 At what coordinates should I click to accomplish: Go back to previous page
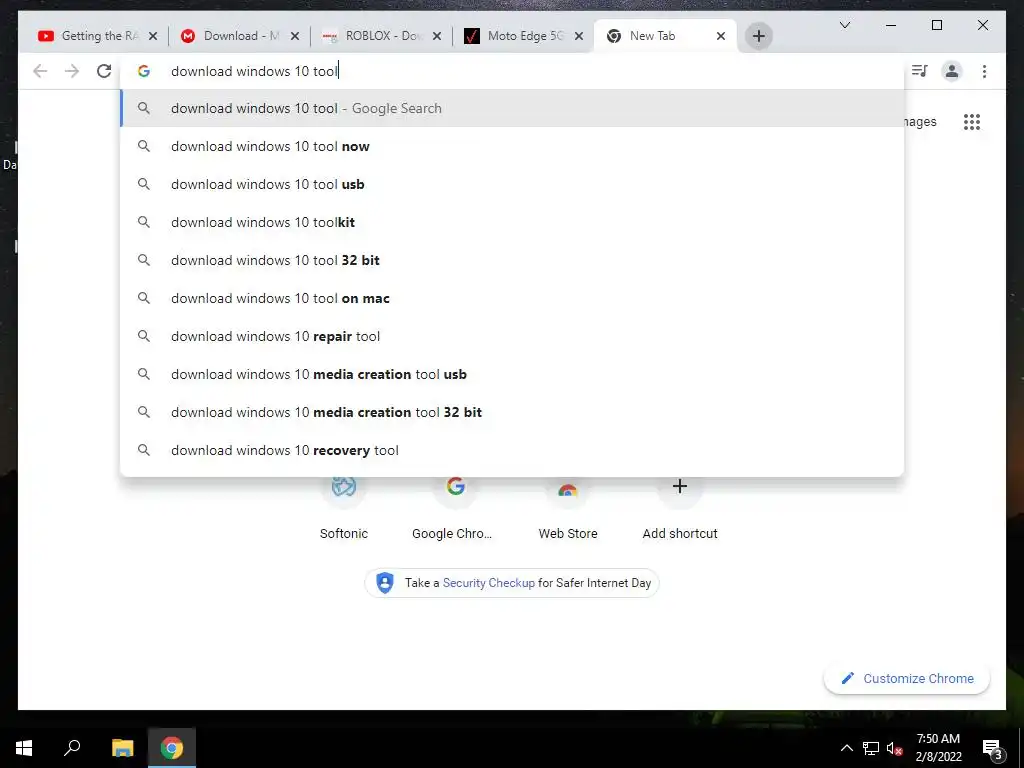point(40,71)
